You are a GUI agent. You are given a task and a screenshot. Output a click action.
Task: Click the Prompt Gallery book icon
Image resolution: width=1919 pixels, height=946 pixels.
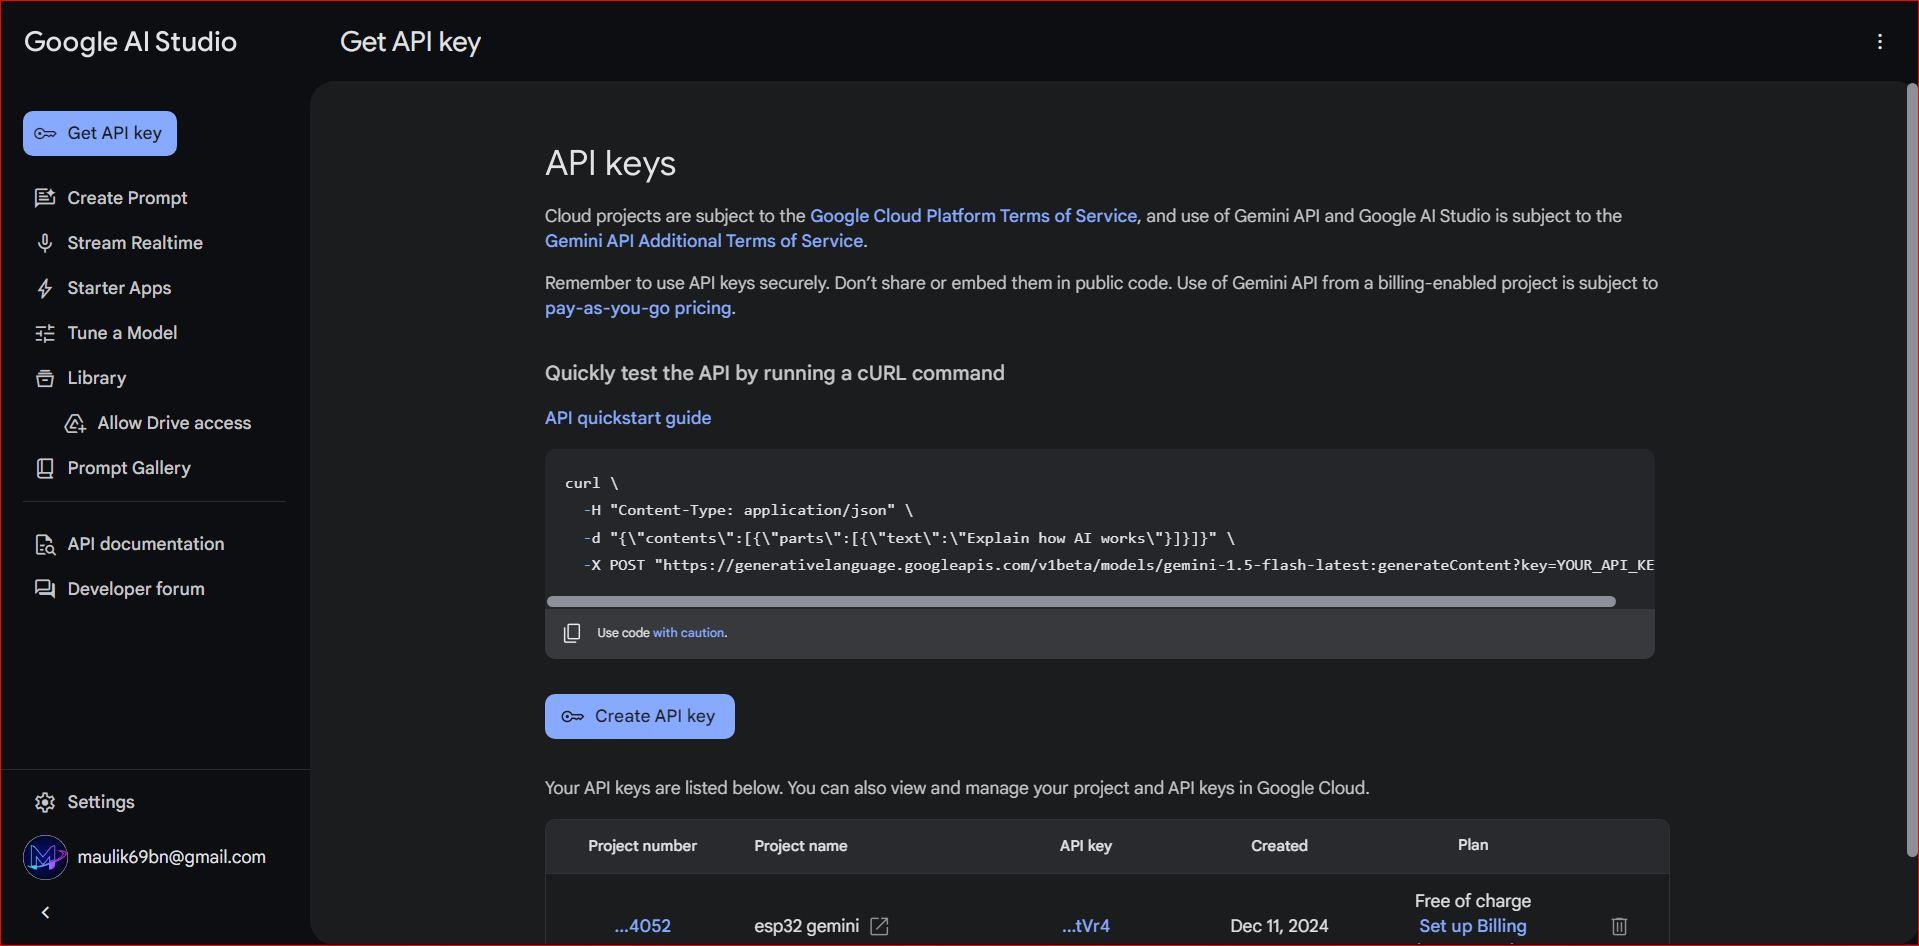(45, 468)
